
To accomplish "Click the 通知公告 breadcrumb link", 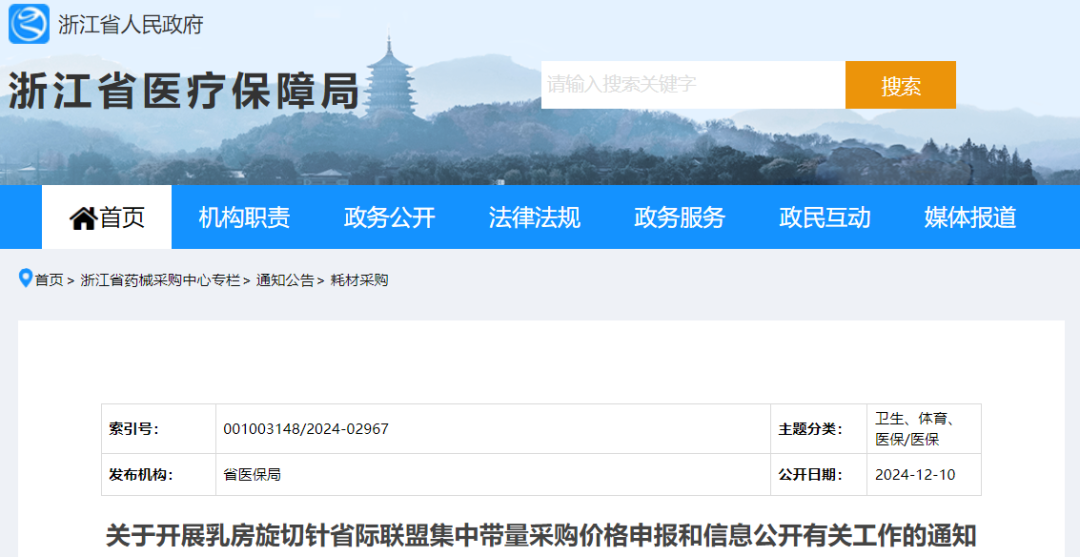I will (x=285, y=280).
